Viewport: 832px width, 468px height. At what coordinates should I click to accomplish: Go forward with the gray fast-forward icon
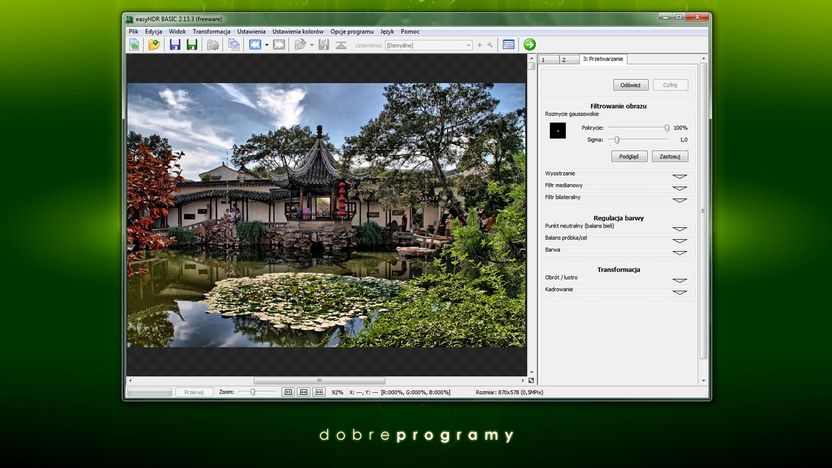(279, 45)
